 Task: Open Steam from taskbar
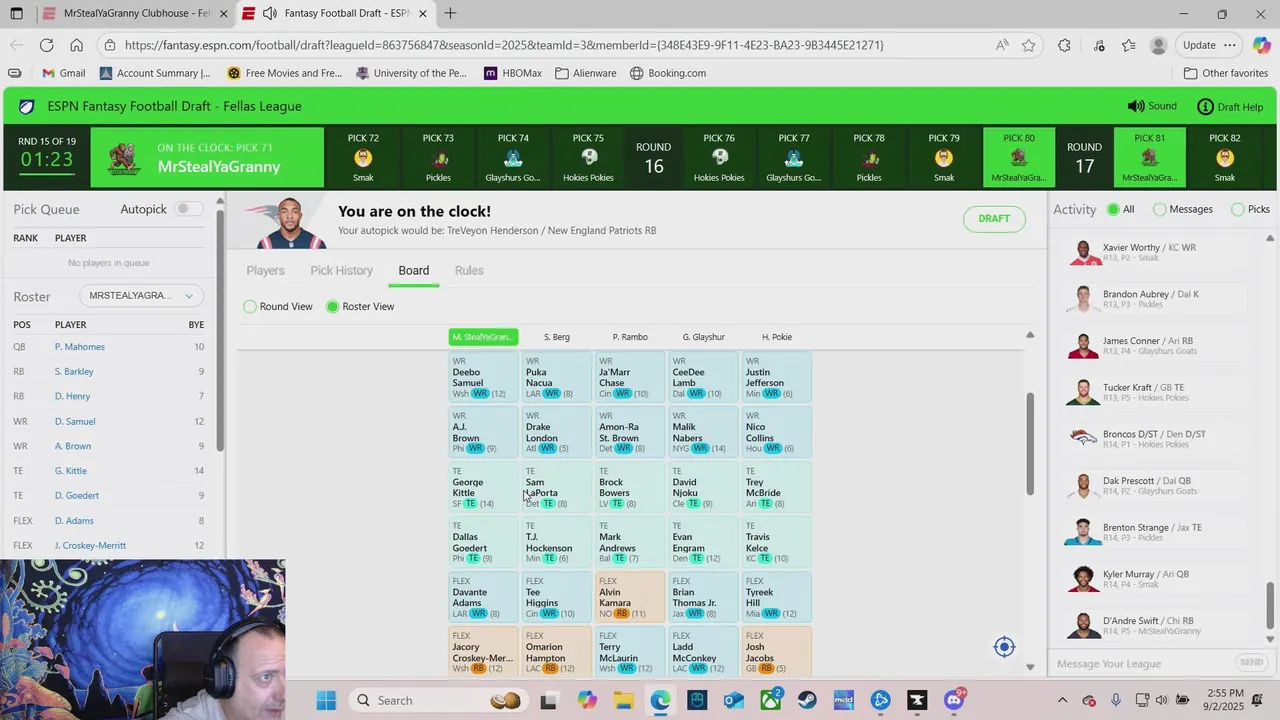pyautogui.click(x=807, y=700)
